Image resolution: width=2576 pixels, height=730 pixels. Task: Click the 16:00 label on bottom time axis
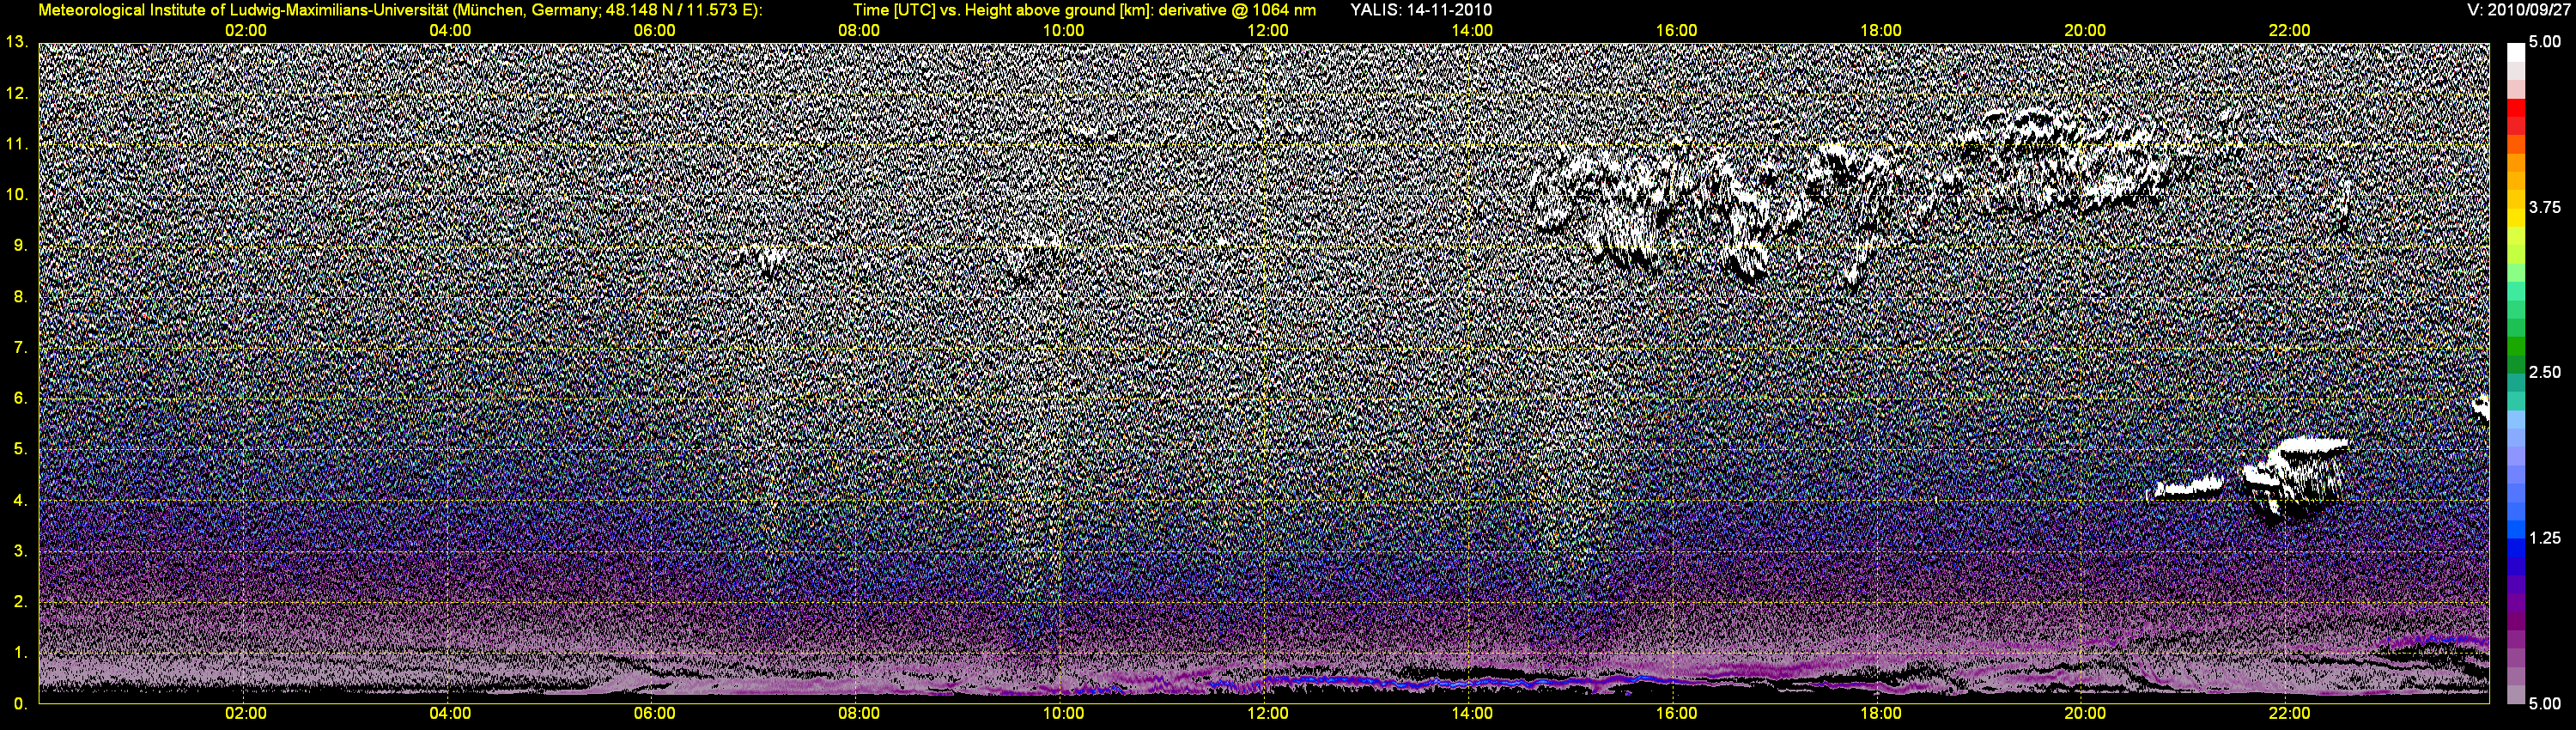(x=1677, y=714)
